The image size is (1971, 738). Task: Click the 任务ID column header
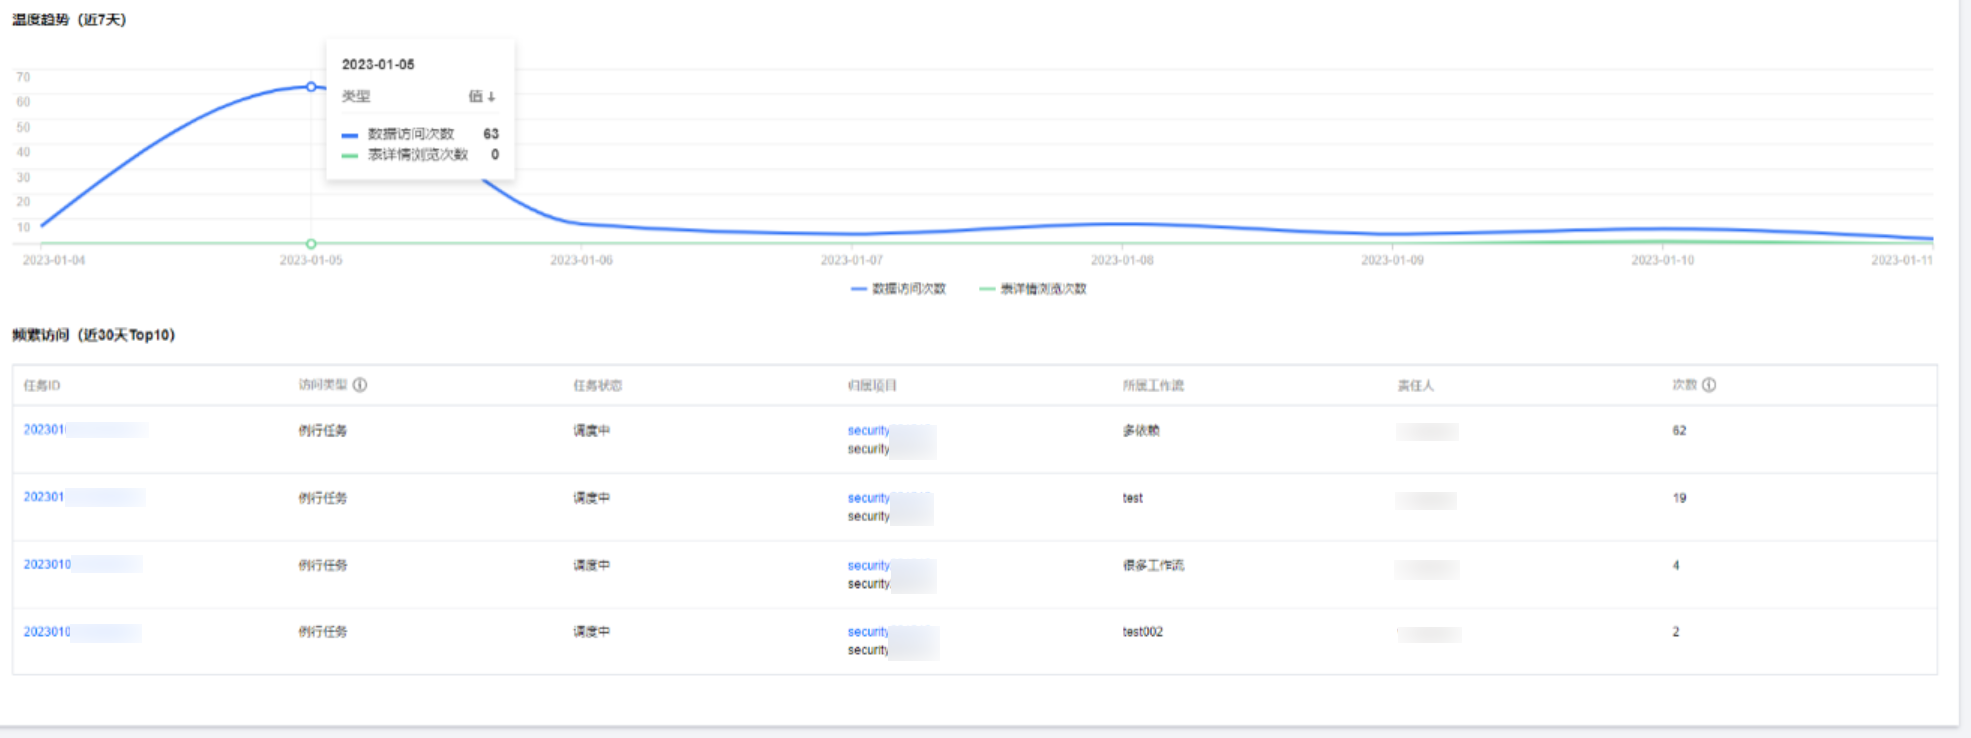42,386
